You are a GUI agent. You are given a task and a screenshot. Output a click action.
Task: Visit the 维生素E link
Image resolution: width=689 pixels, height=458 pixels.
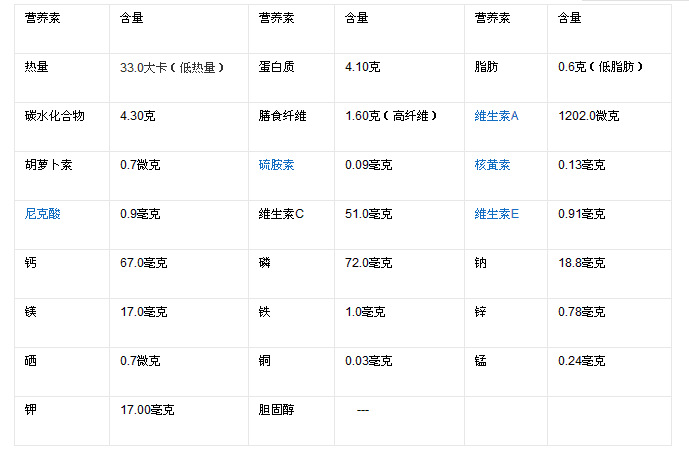coord(497,214)
